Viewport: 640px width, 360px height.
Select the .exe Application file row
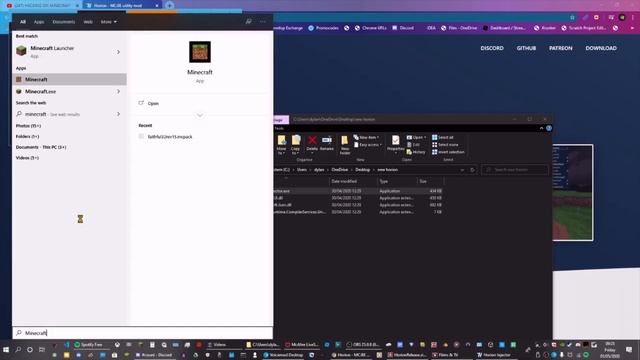(359, 191)
